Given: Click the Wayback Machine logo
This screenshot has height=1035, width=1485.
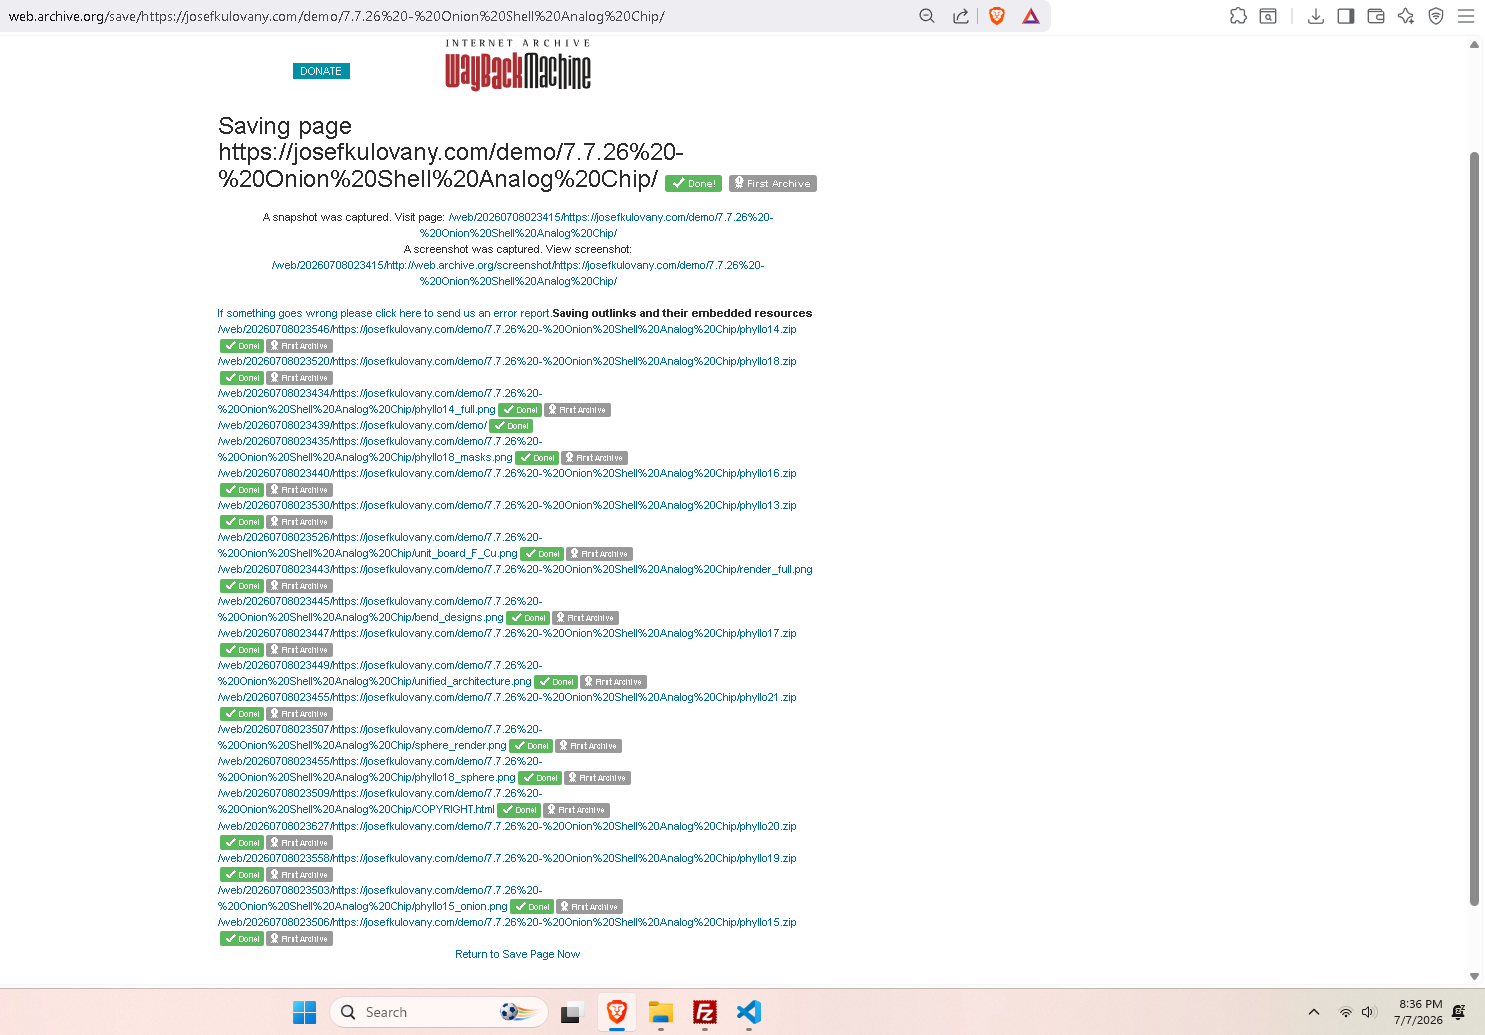Looking at the screenshot, I should pyautogui.click(x=518, y=65).
